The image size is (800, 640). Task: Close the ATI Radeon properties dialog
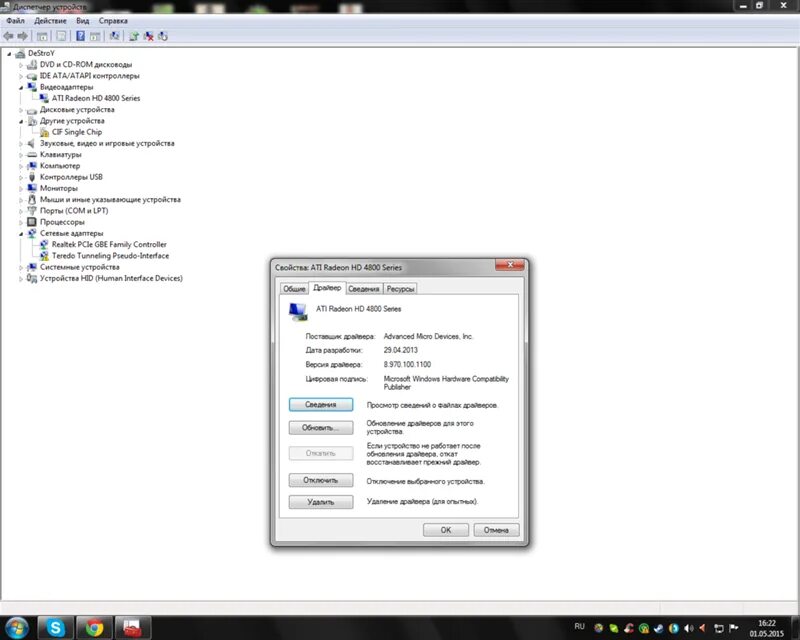pyautogui.click(x=509, y=265)
